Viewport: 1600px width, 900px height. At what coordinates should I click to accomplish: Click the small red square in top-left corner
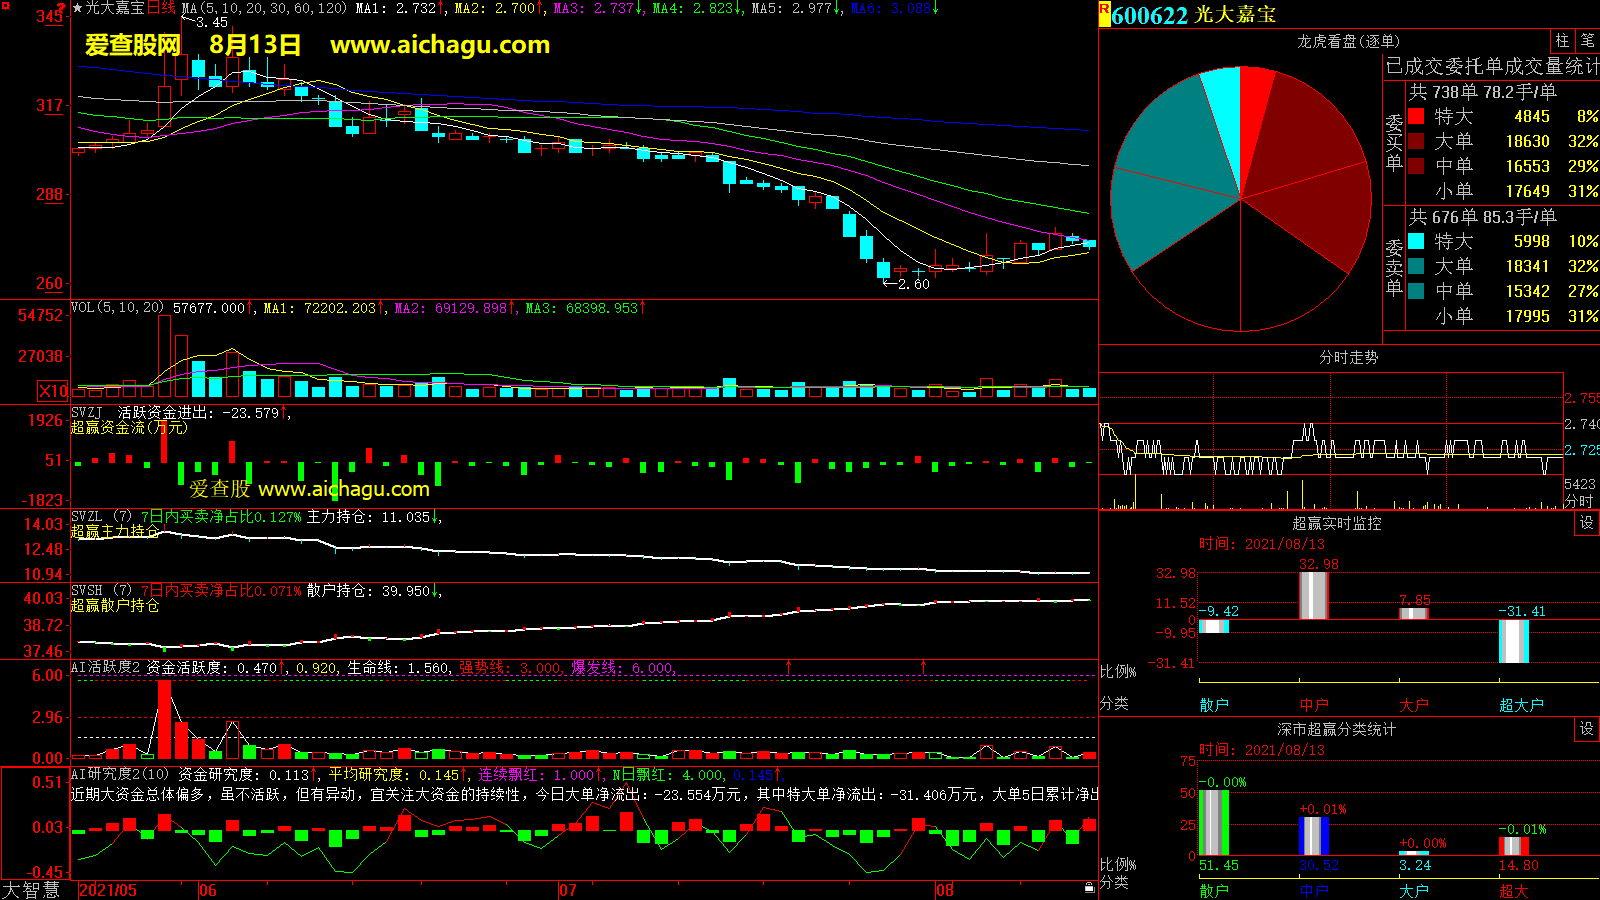click(6, 6)
